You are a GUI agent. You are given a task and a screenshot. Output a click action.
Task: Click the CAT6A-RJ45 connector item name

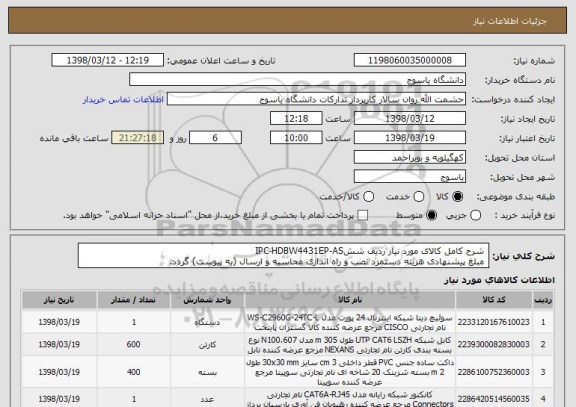tap(350, 399)
